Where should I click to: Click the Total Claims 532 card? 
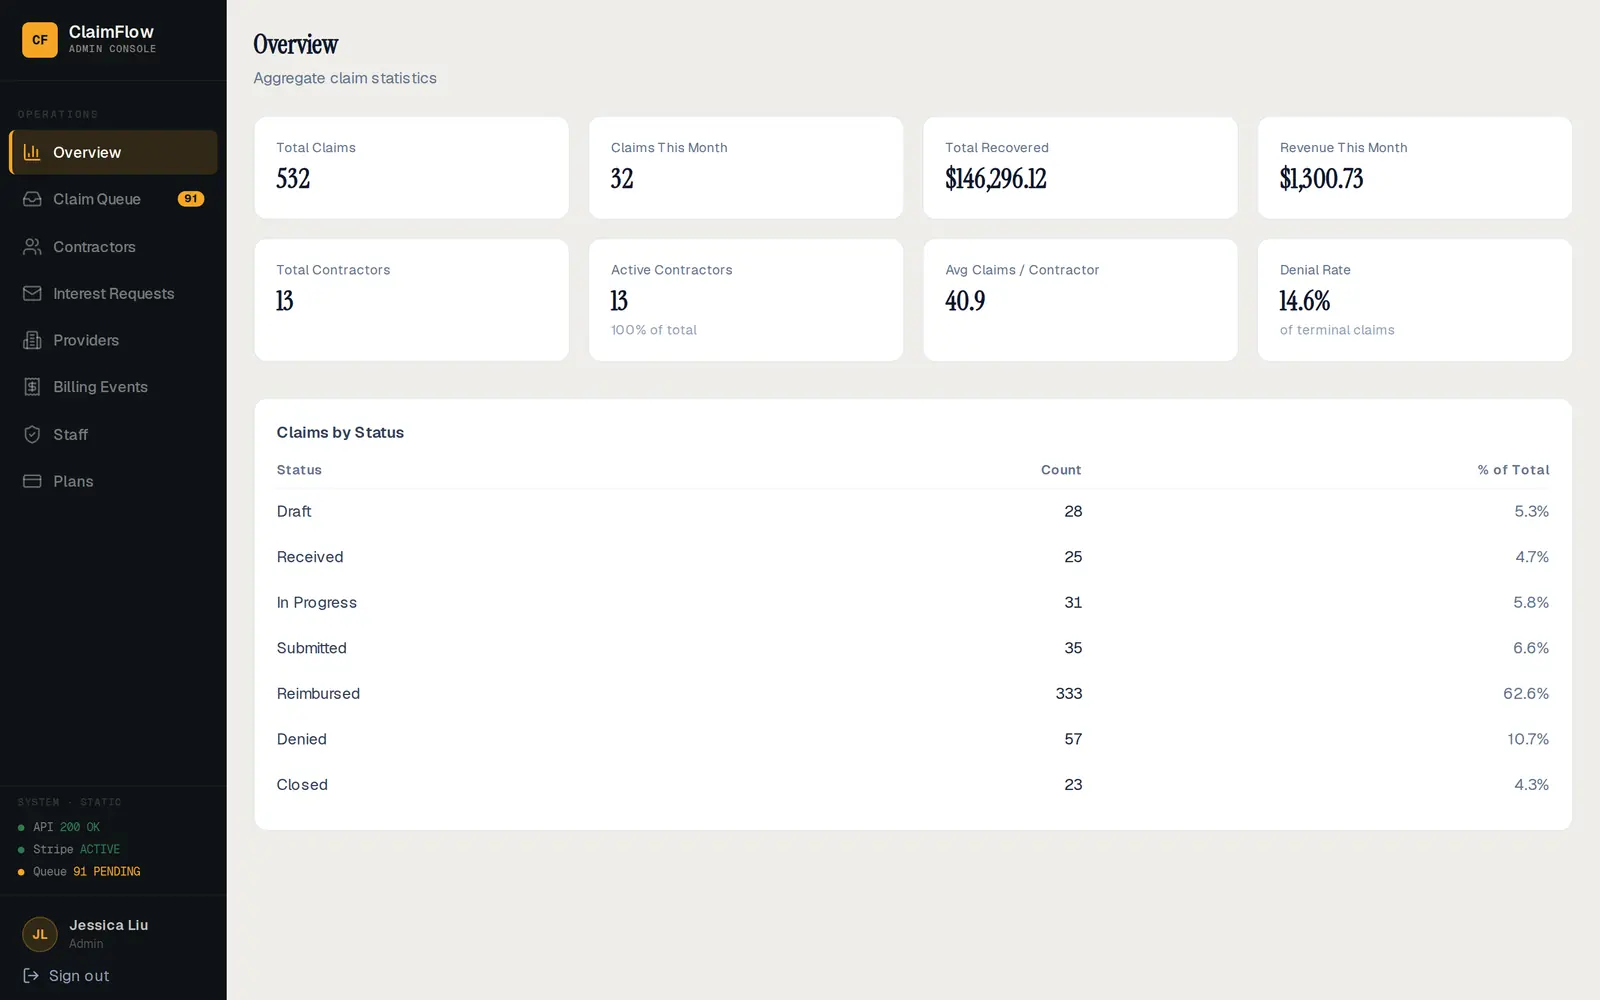click(x=411, y=168)
